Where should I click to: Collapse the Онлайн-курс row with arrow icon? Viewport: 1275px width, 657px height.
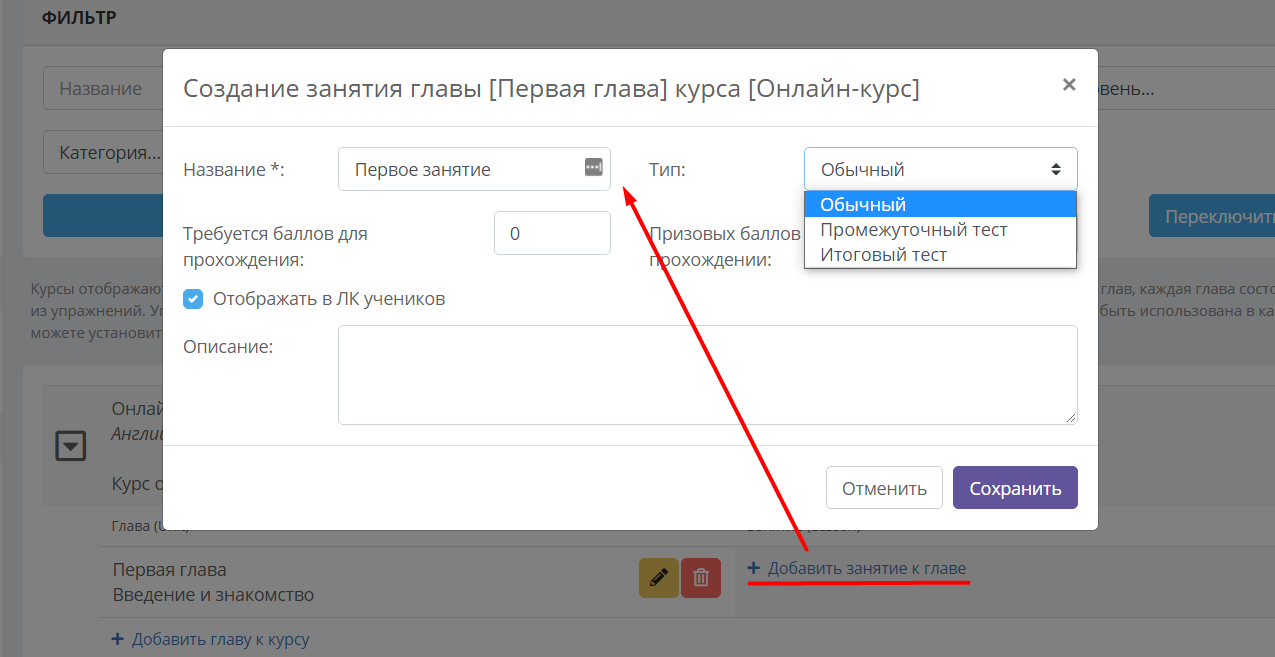(70, 446)
